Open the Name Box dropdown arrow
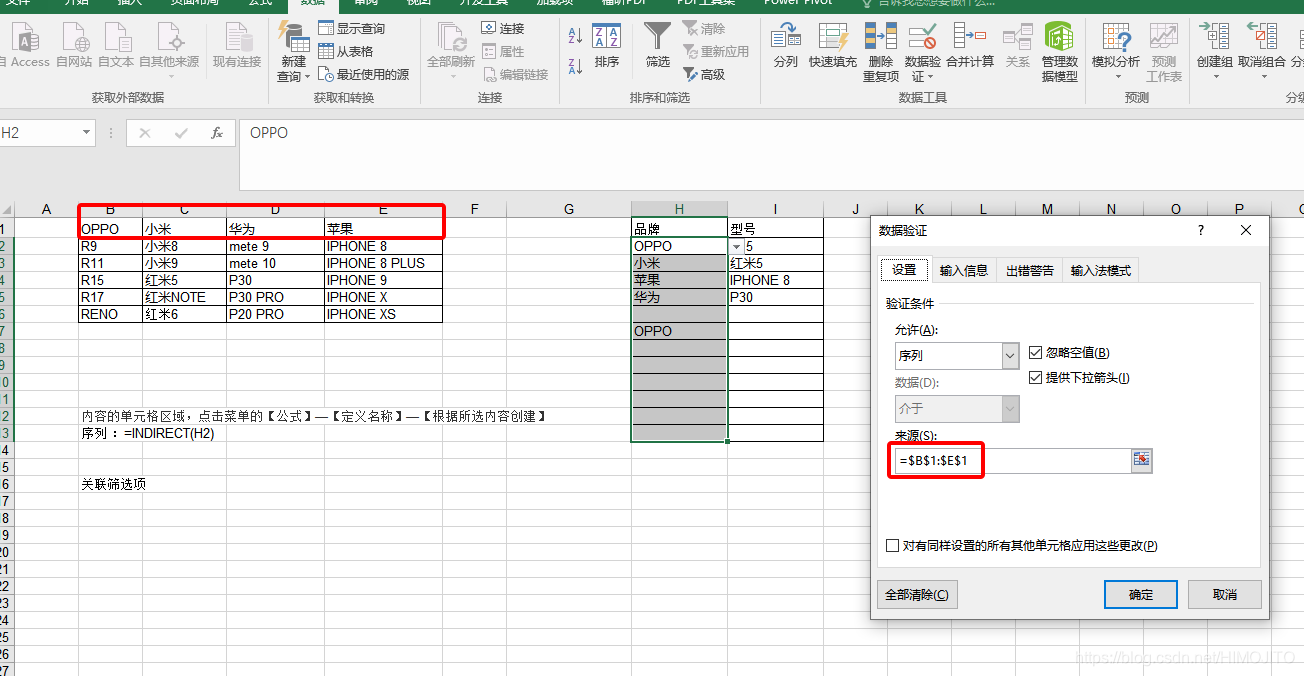Image resolution: width=1304 pixels, height=676 pixels. (x=87, y=133)
